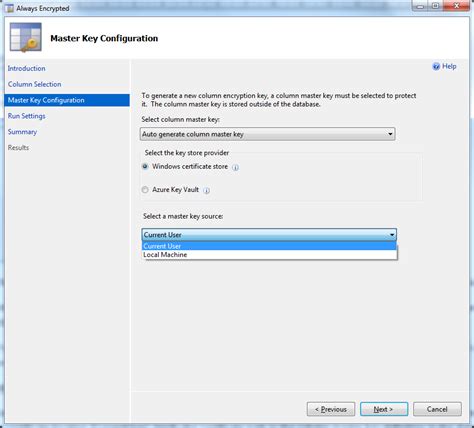Choose Local Machine in dropdown list
The image size is (474, 428).
pyautogui.click(x=269, y=255)
